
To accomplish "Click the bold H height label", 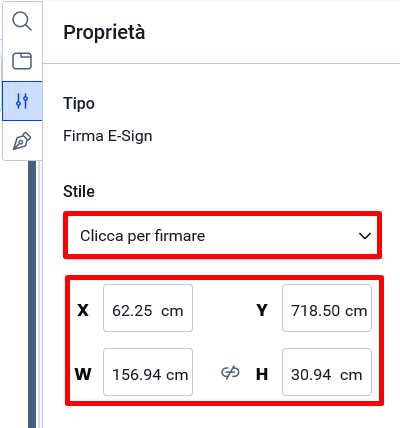I will (262, 374).
